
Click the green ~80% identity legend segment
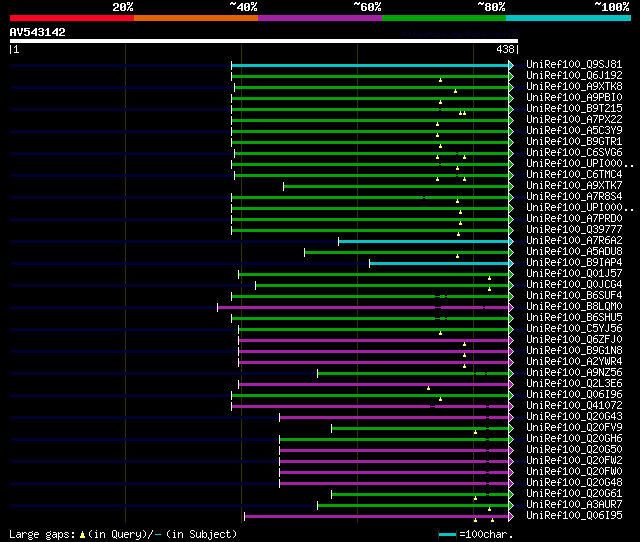point(444,18)
